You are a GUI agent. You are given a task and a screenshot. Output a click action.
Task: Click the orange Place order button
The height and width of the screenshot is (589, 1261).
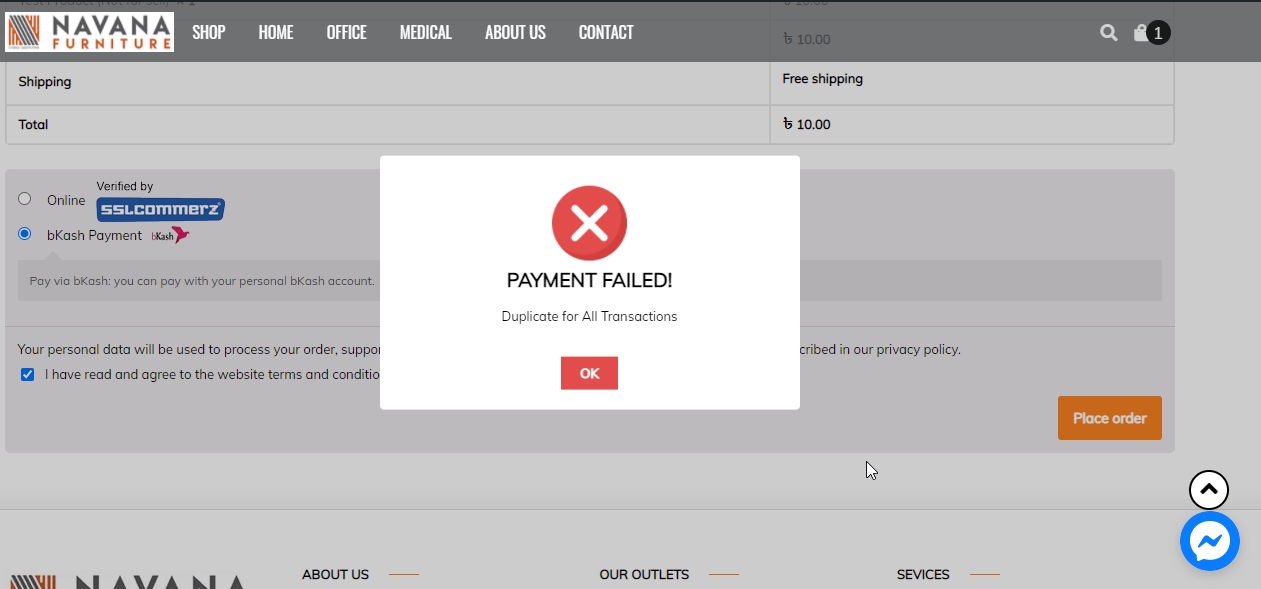(x=1109, y=418)
